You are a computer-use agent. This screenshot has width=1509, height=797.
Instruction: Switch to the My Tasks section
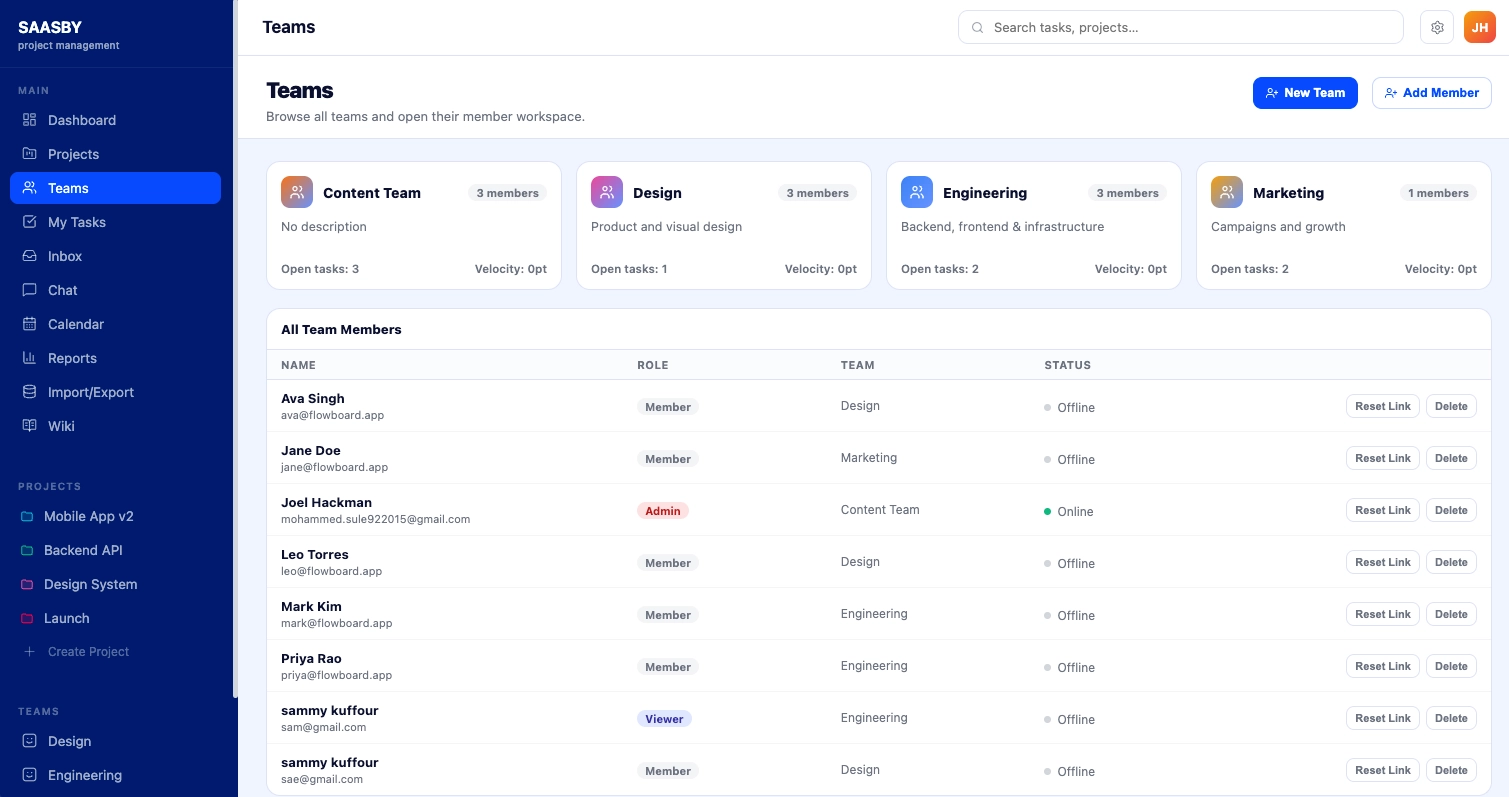coord(77,222)
